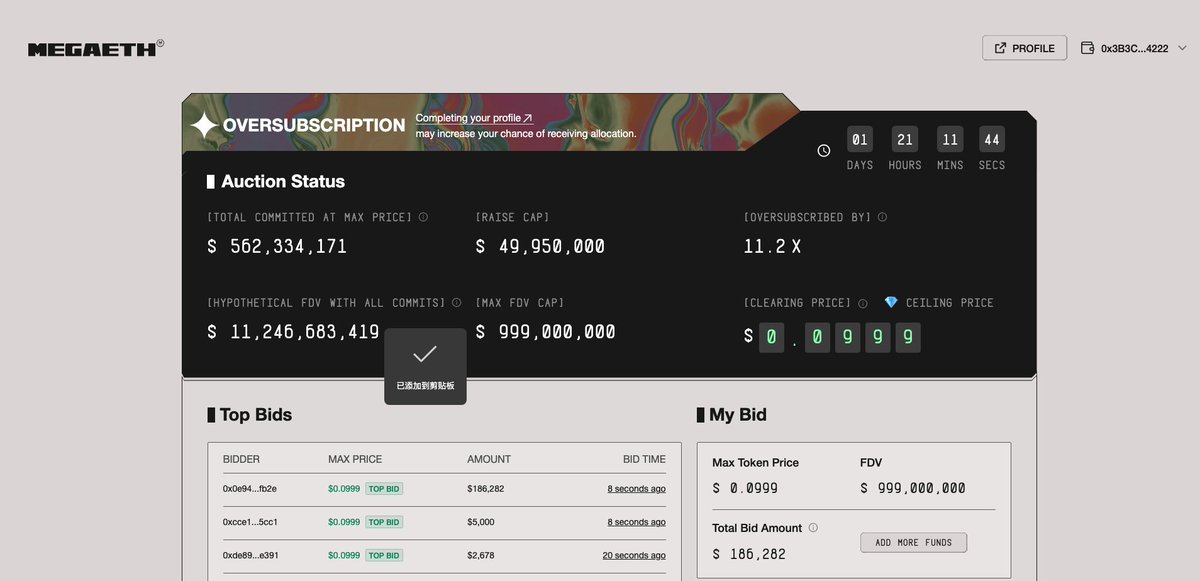Viewport: 1200px width, 581px height.
Task: Click the ADD MORE FUNDS button
Action: [913, 543]
